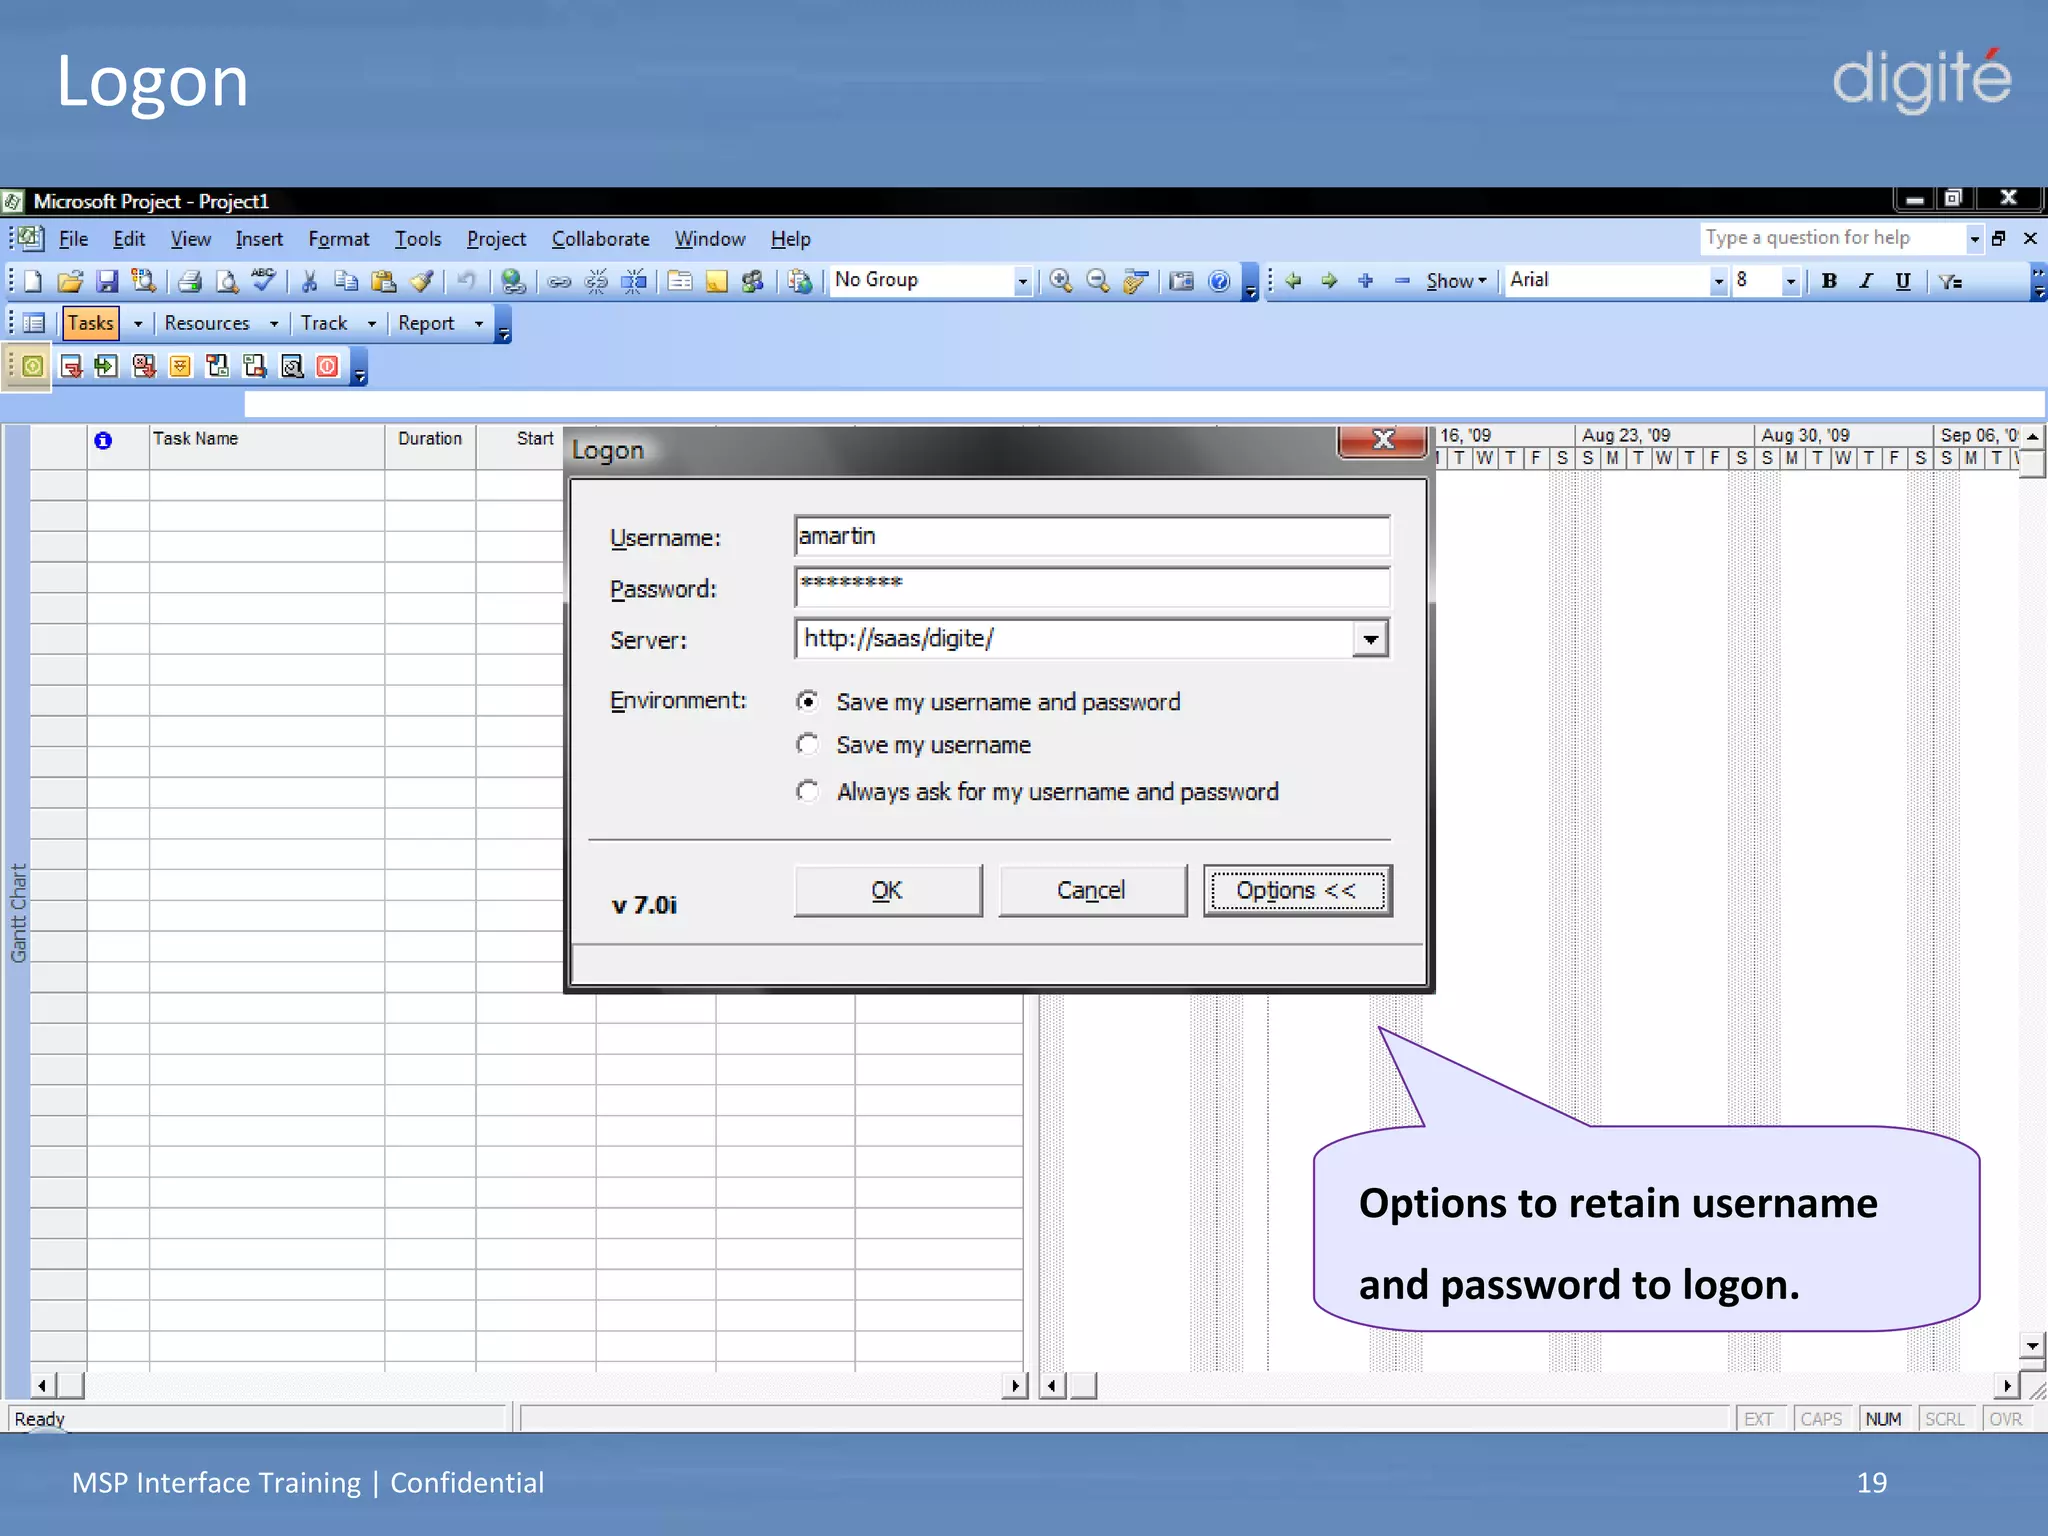Click the Assign Resources people icon
The image size is (2048, 1536).
pos(753,281)
